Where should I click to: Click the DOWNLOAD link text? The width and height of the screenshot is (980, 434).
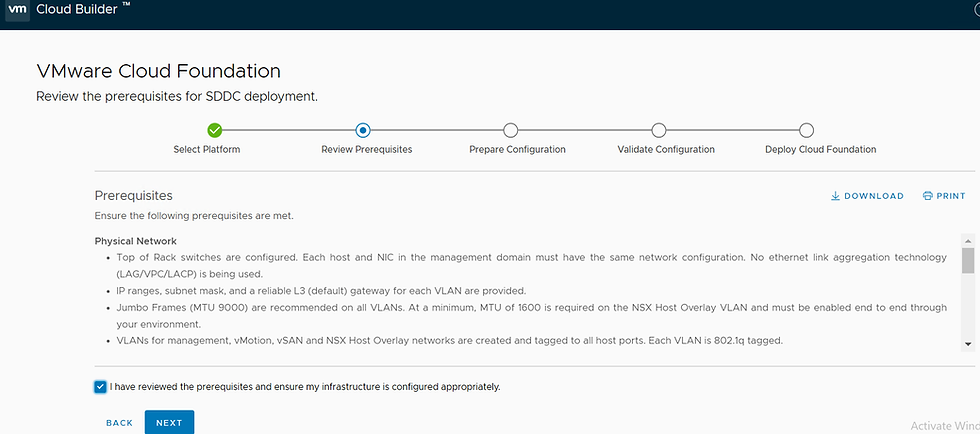[x=874, y=196]
